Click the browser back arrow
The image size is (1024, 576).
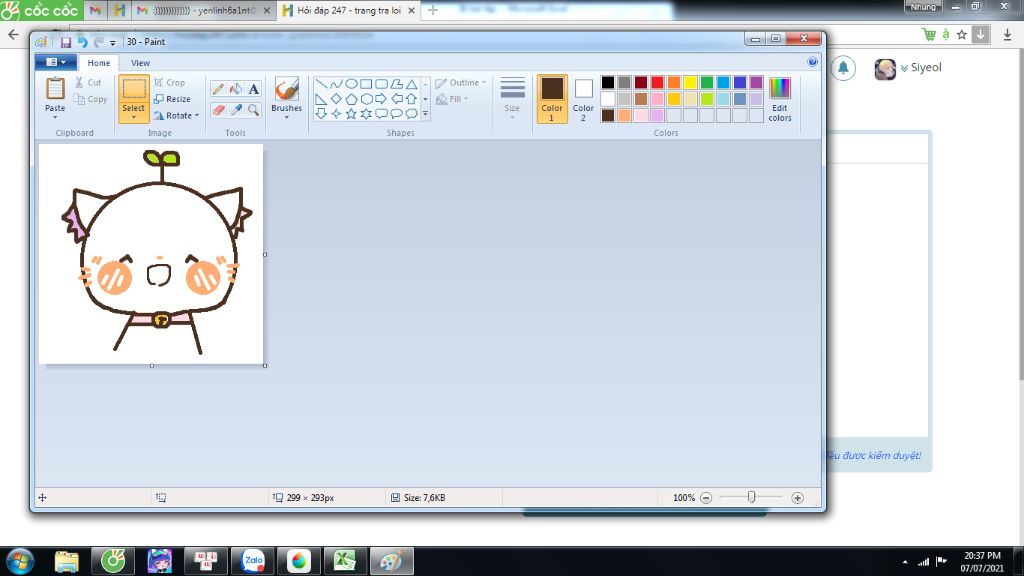coord(14,35)
